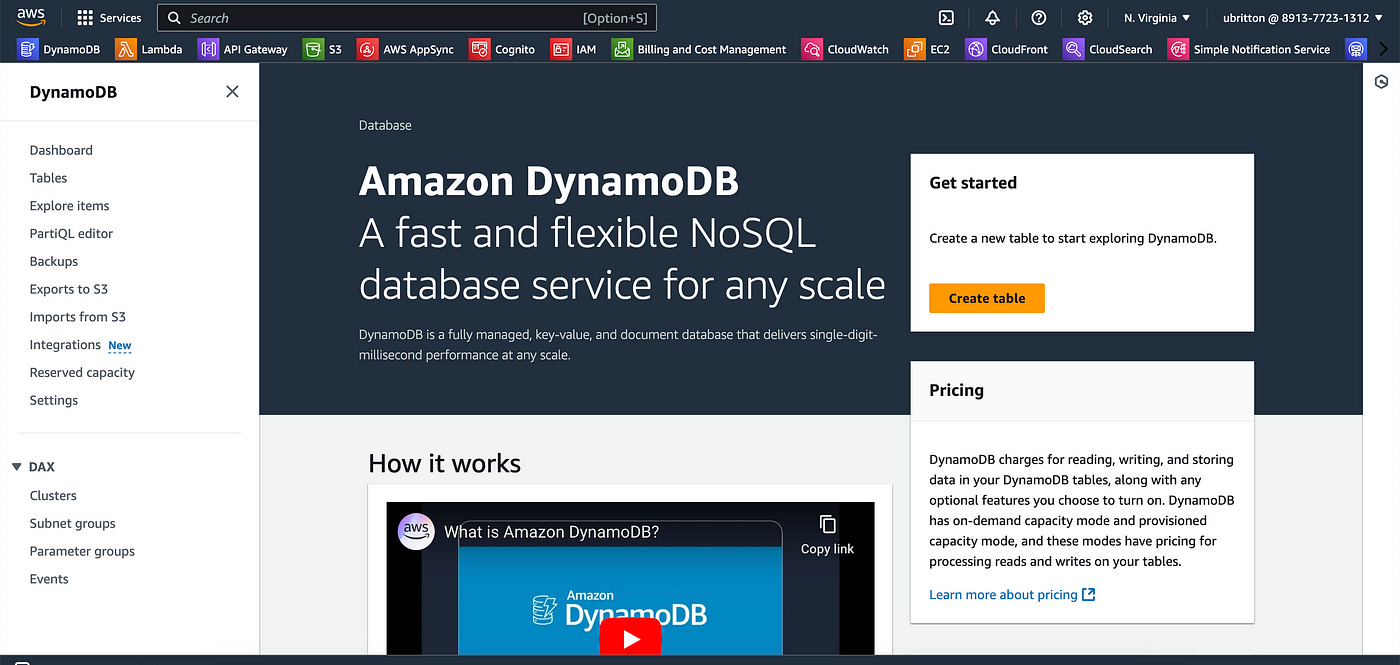Open DAX Events in the sidebar

49,579
